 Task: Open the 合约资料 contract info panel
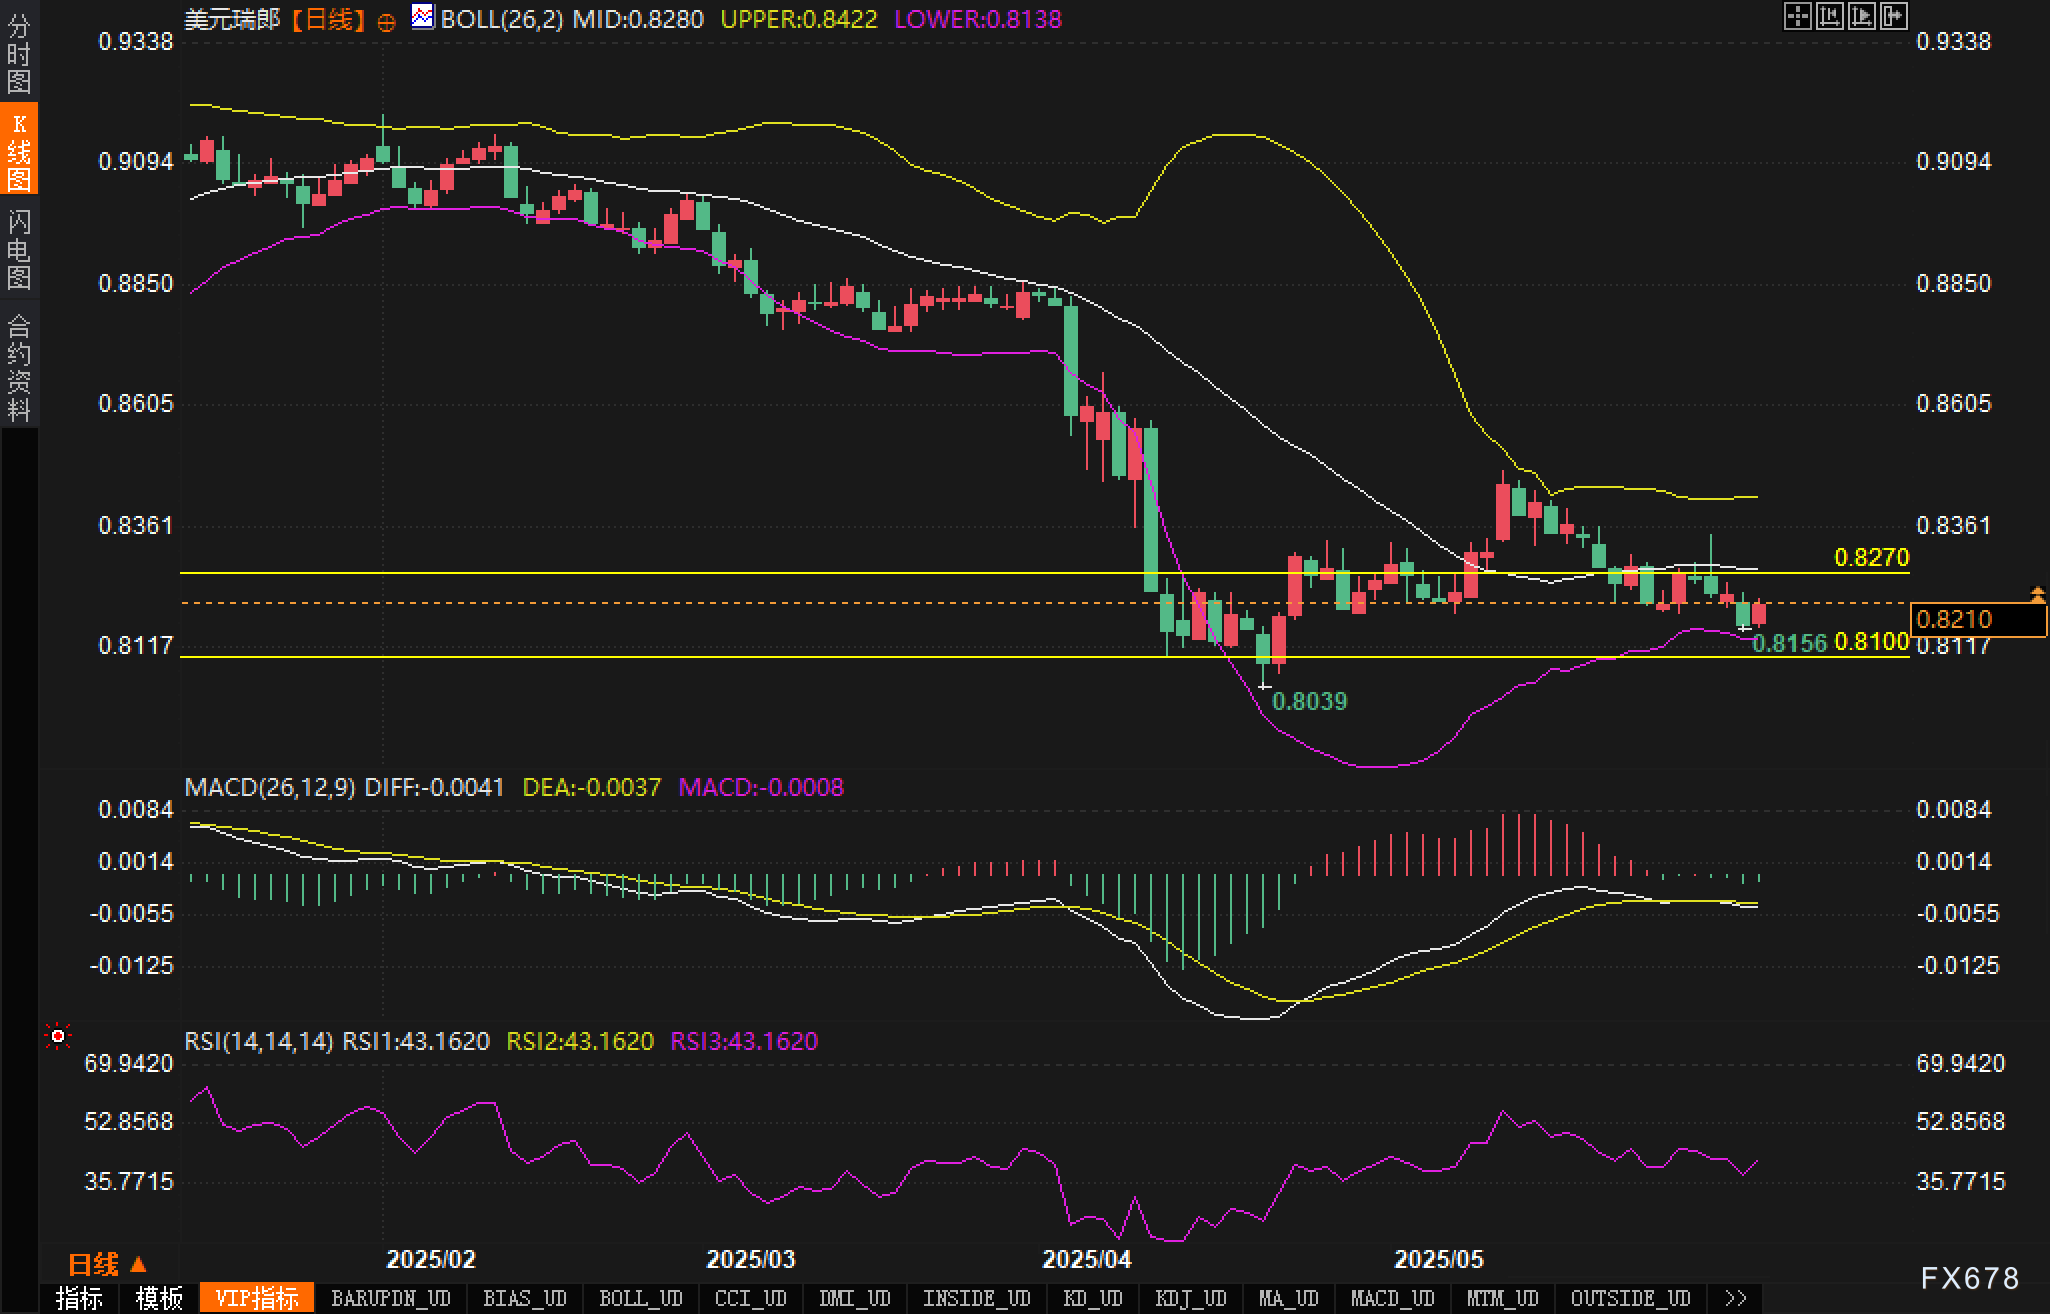[x=19, y=367]
